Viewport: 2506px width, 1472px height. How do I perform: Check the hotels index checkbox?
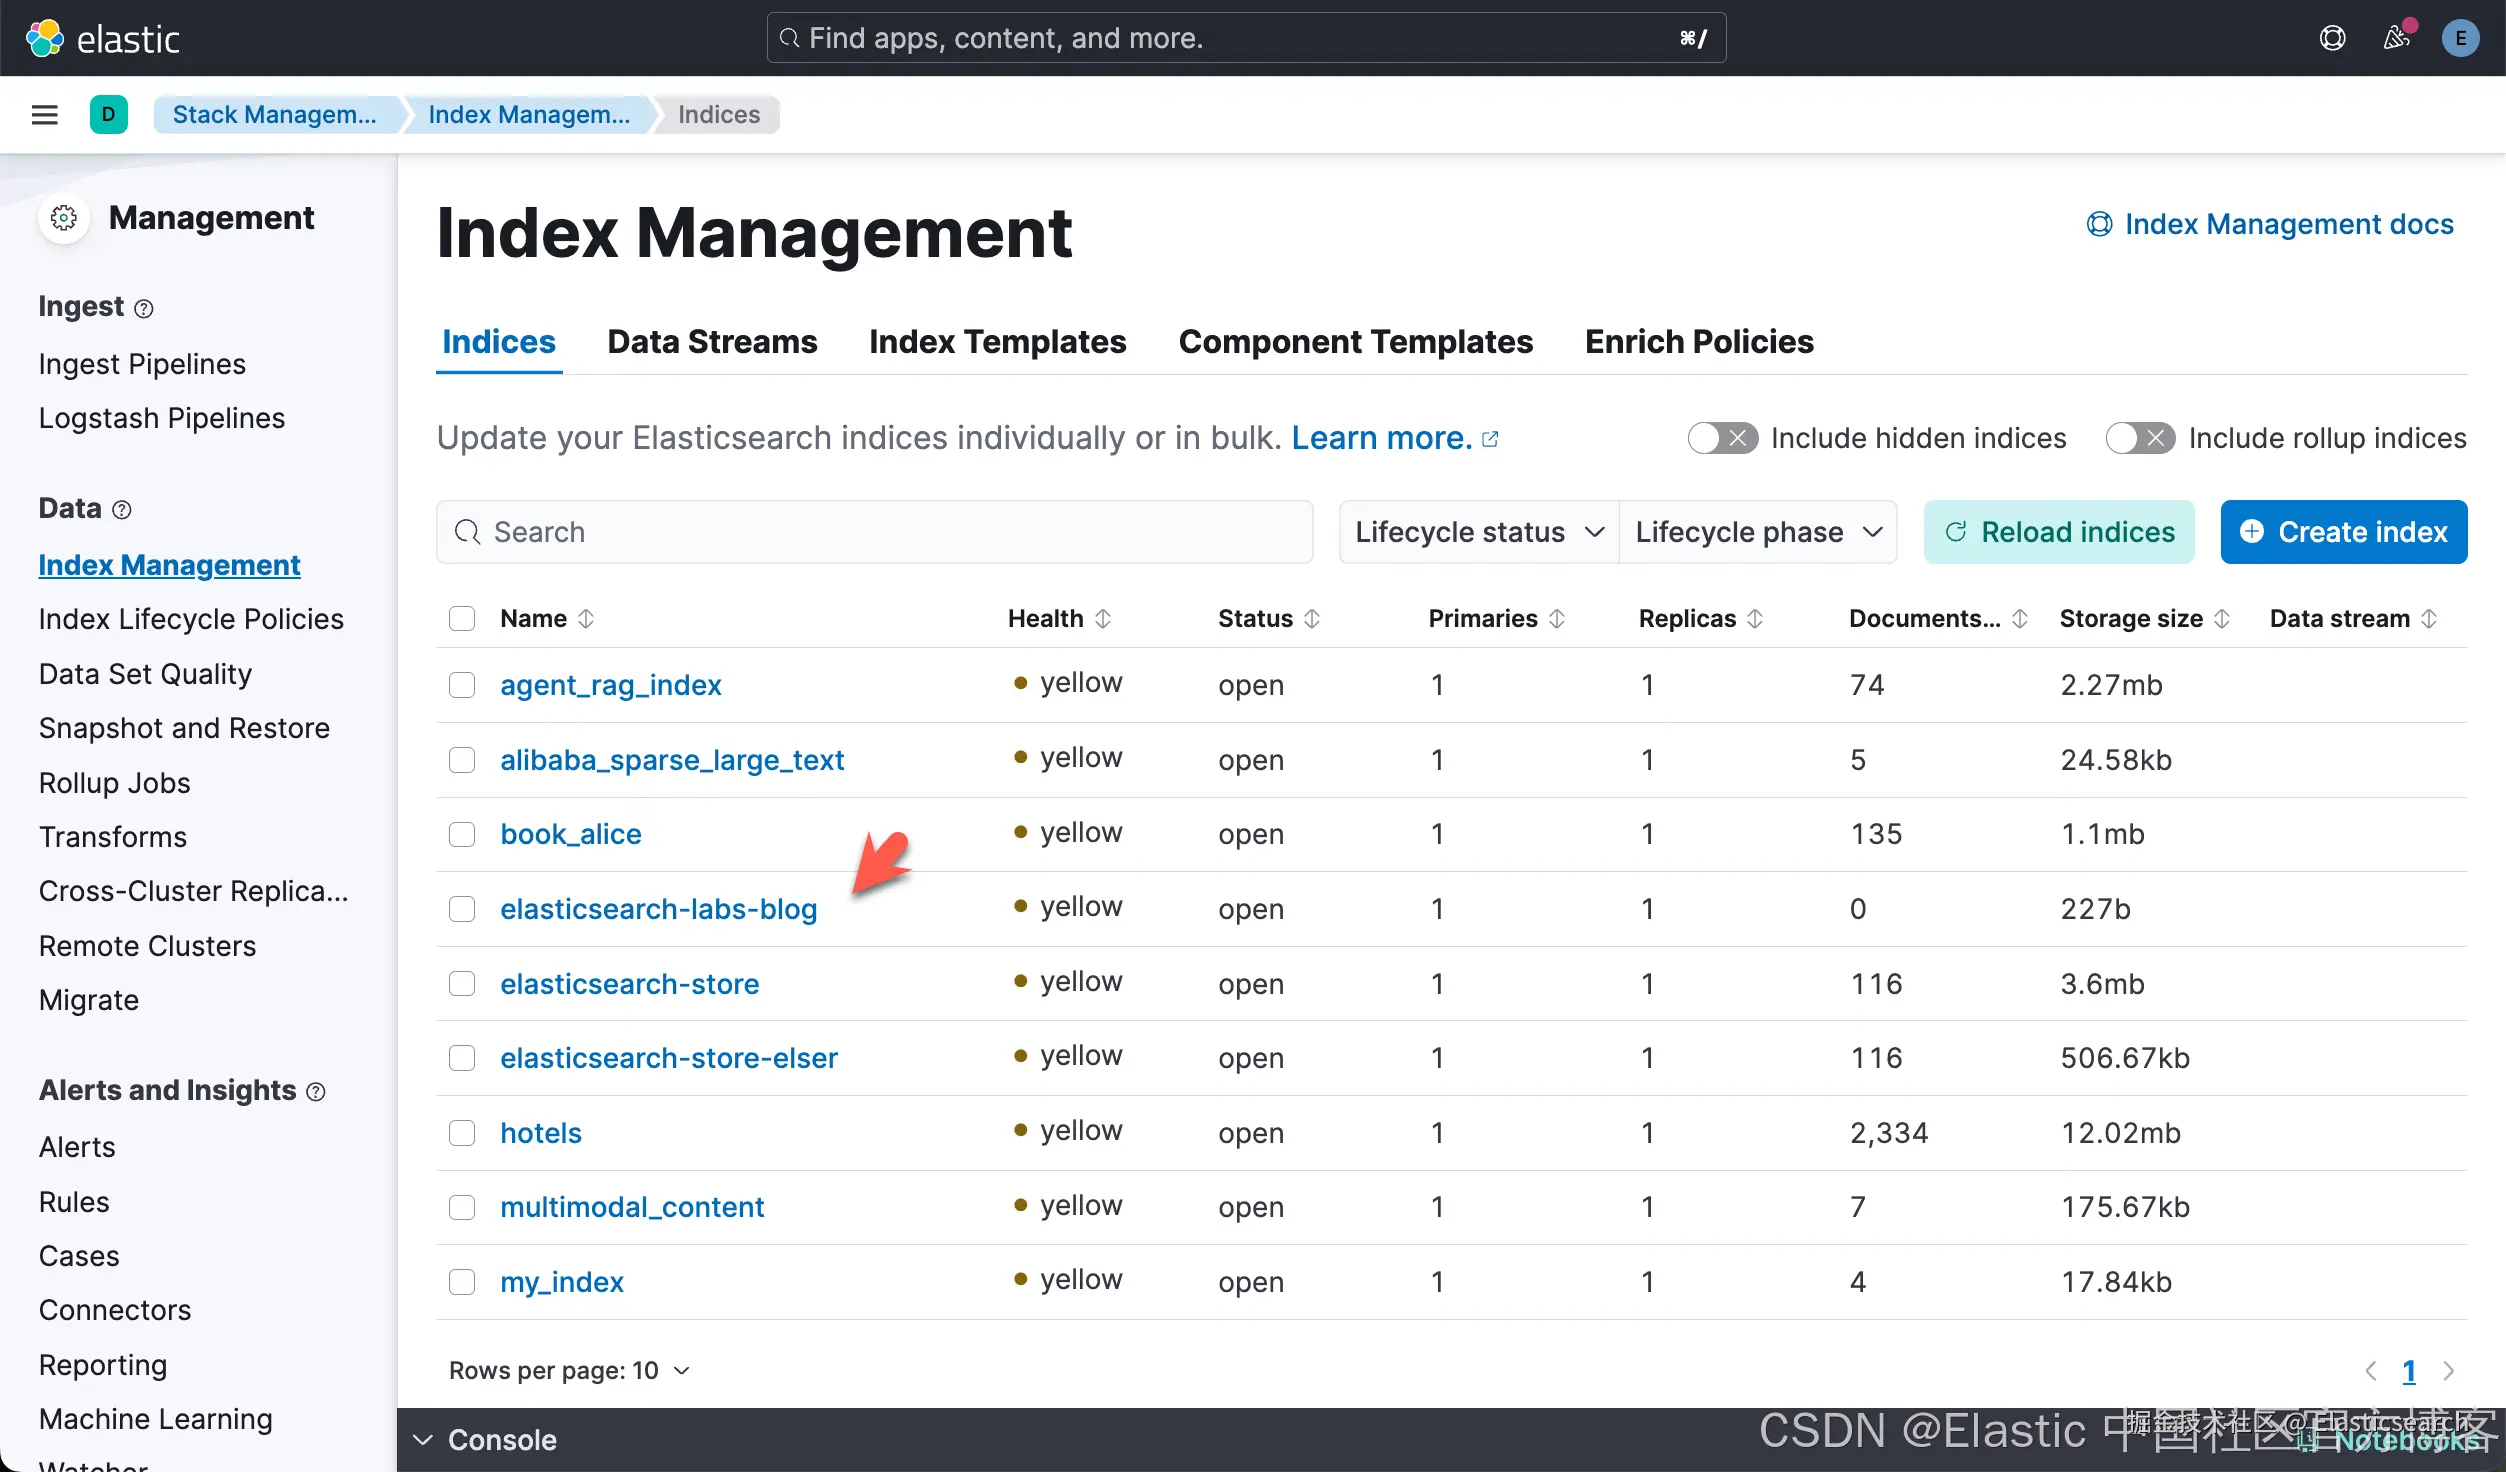coord(462,1133)
